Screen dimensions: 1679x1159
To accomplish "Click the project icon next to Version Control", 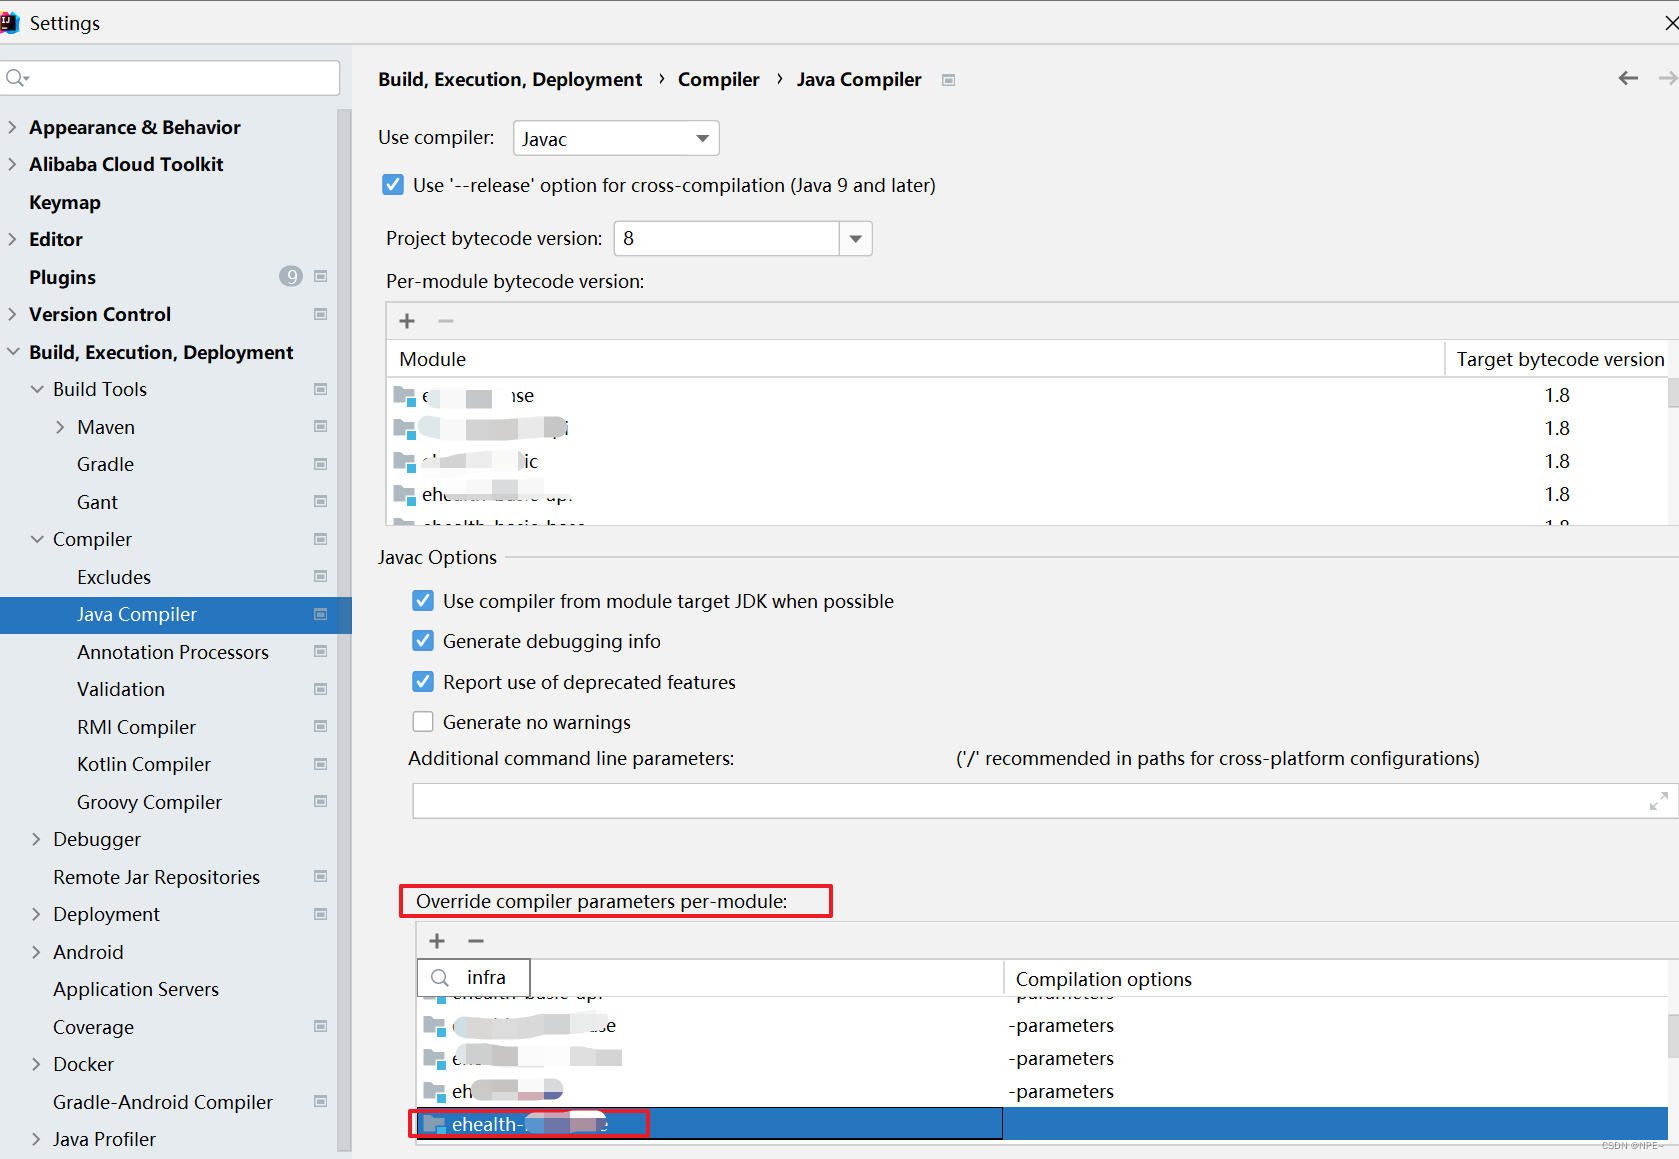I will (321, 314).
